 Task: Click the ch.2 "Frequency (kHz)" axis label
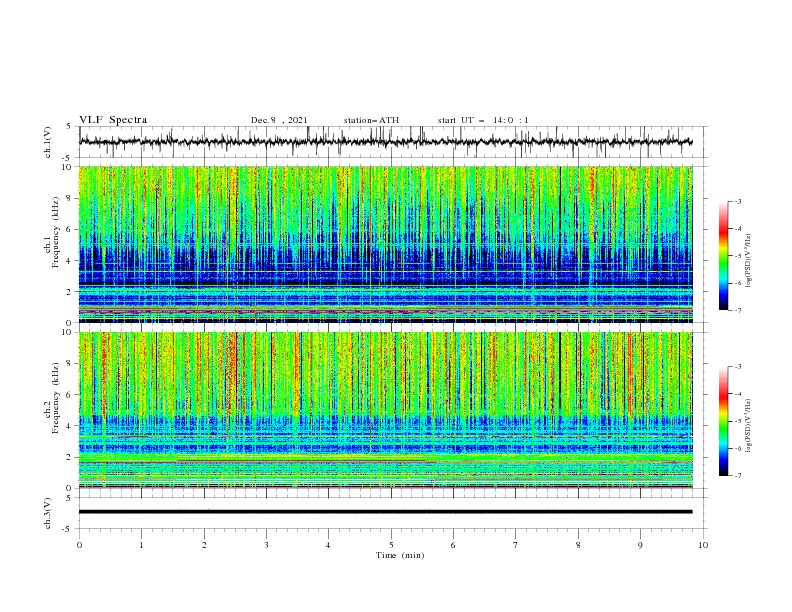pyautogui.click(x=56, y=397)
